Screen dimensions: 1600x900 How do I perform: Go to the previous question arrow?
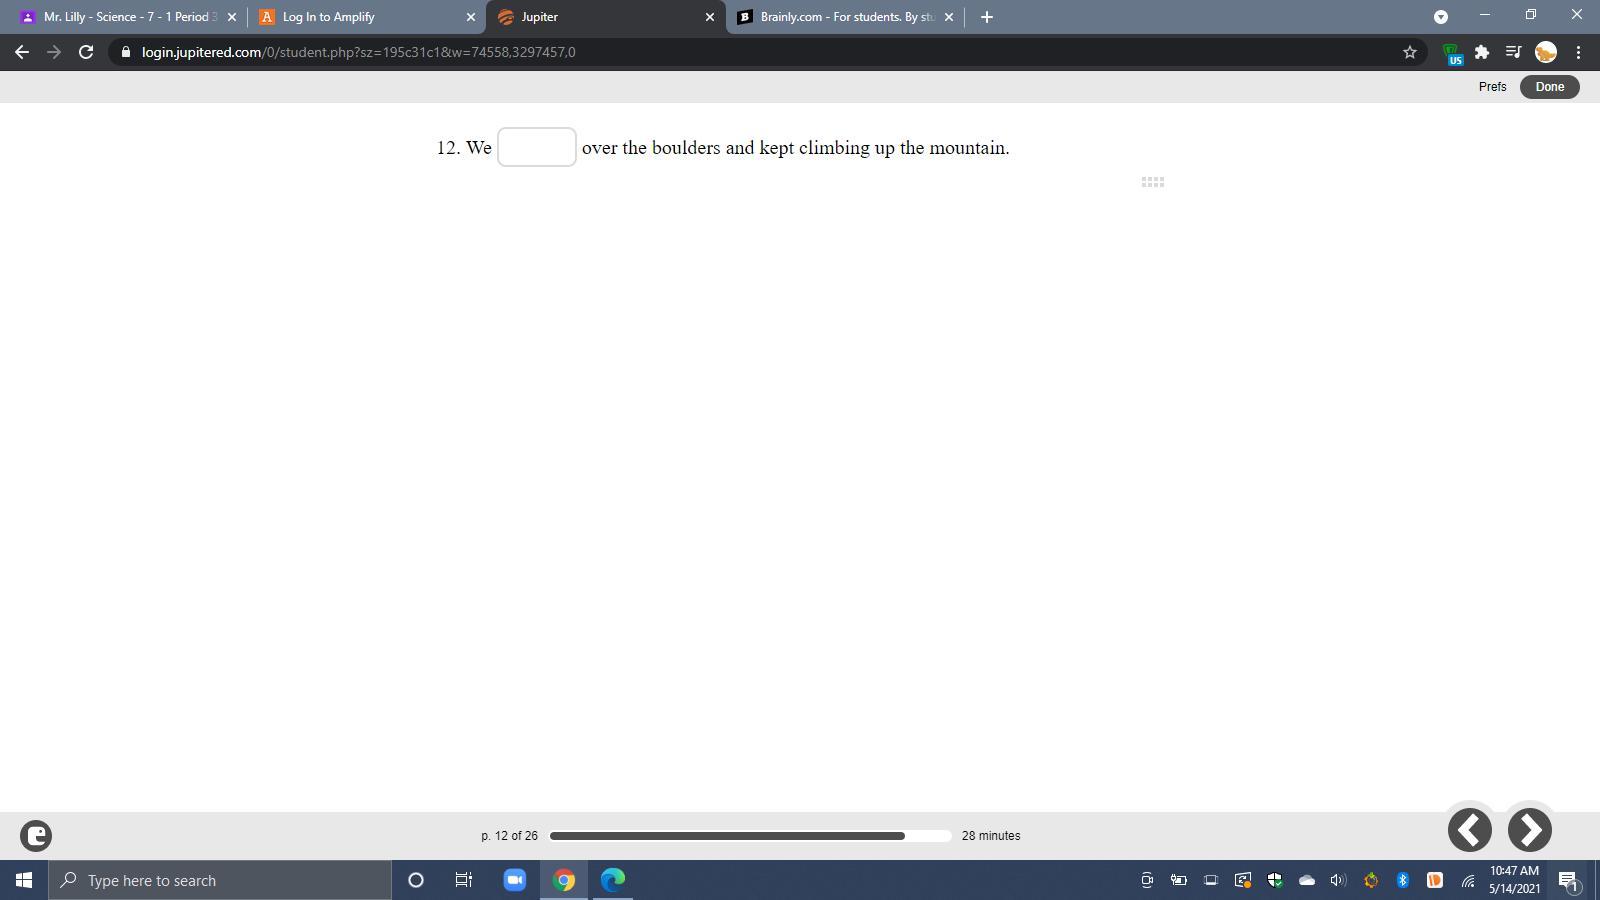(1470, 830)
